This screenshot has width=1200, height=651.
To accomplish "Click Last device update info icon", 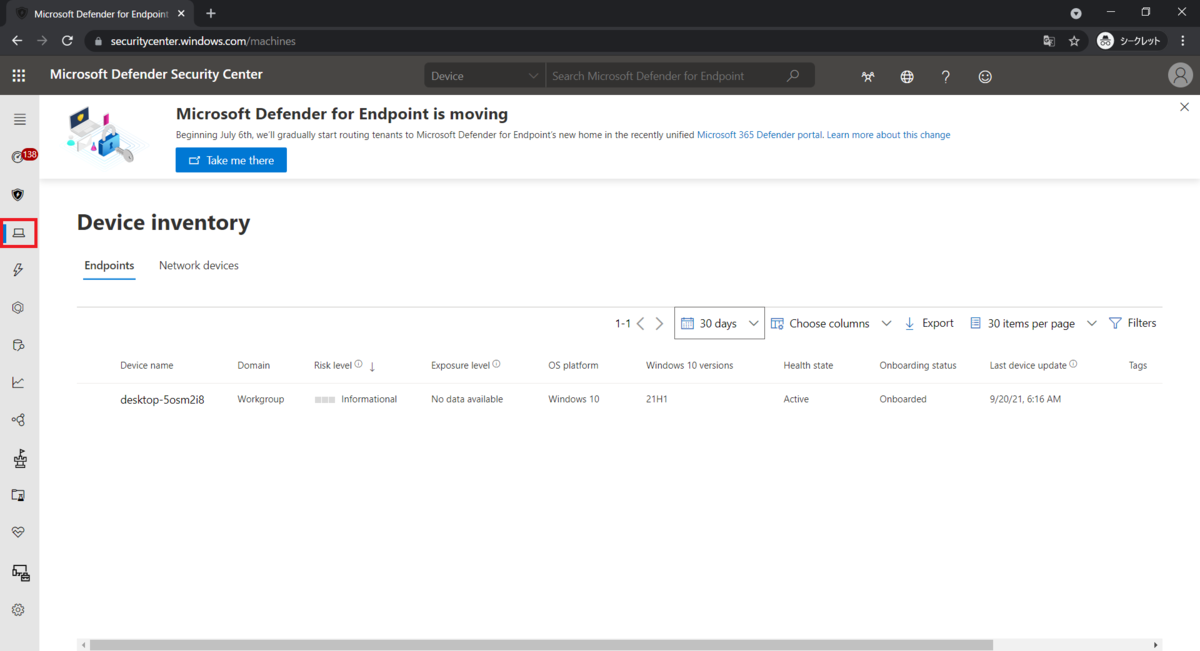I will point(1073,365).
